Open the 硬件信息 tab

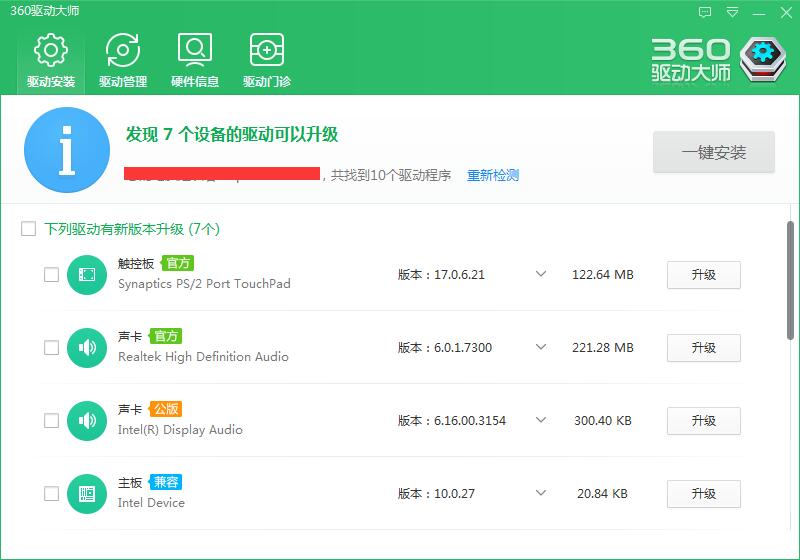(195, 60)
